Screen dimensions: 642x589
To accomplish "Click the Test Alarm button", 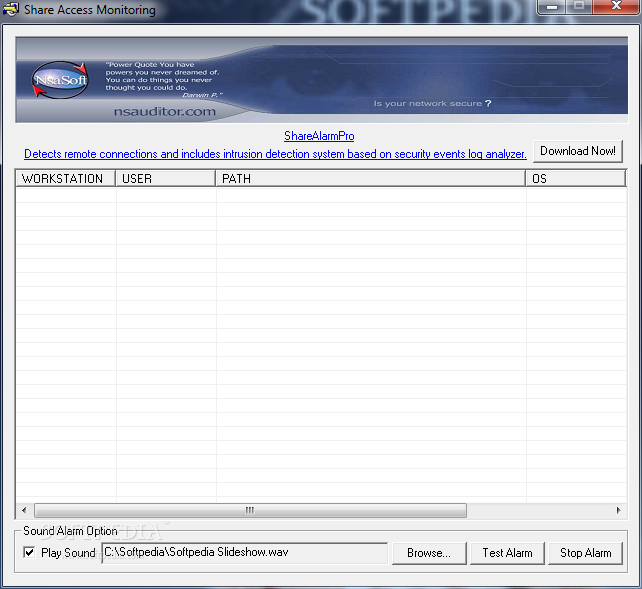I will click(x=507, y=553).
